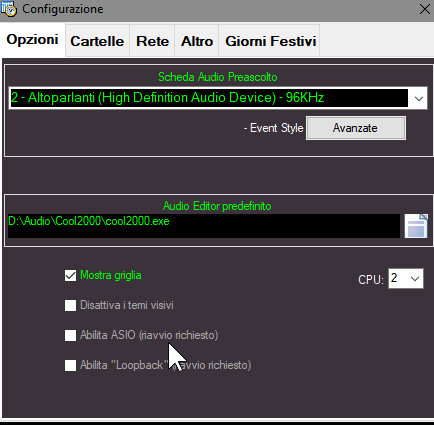Click the Mostra griglia label text
This screenshot has height=425, width=434.
coord(111,275)
